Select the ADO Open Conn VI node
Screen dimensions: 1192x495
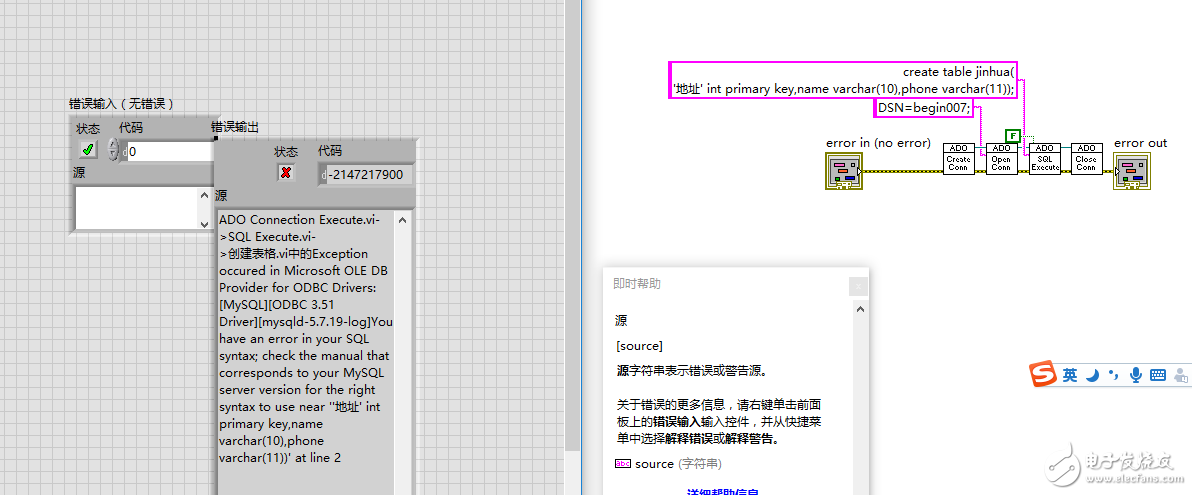[1001, 159]
